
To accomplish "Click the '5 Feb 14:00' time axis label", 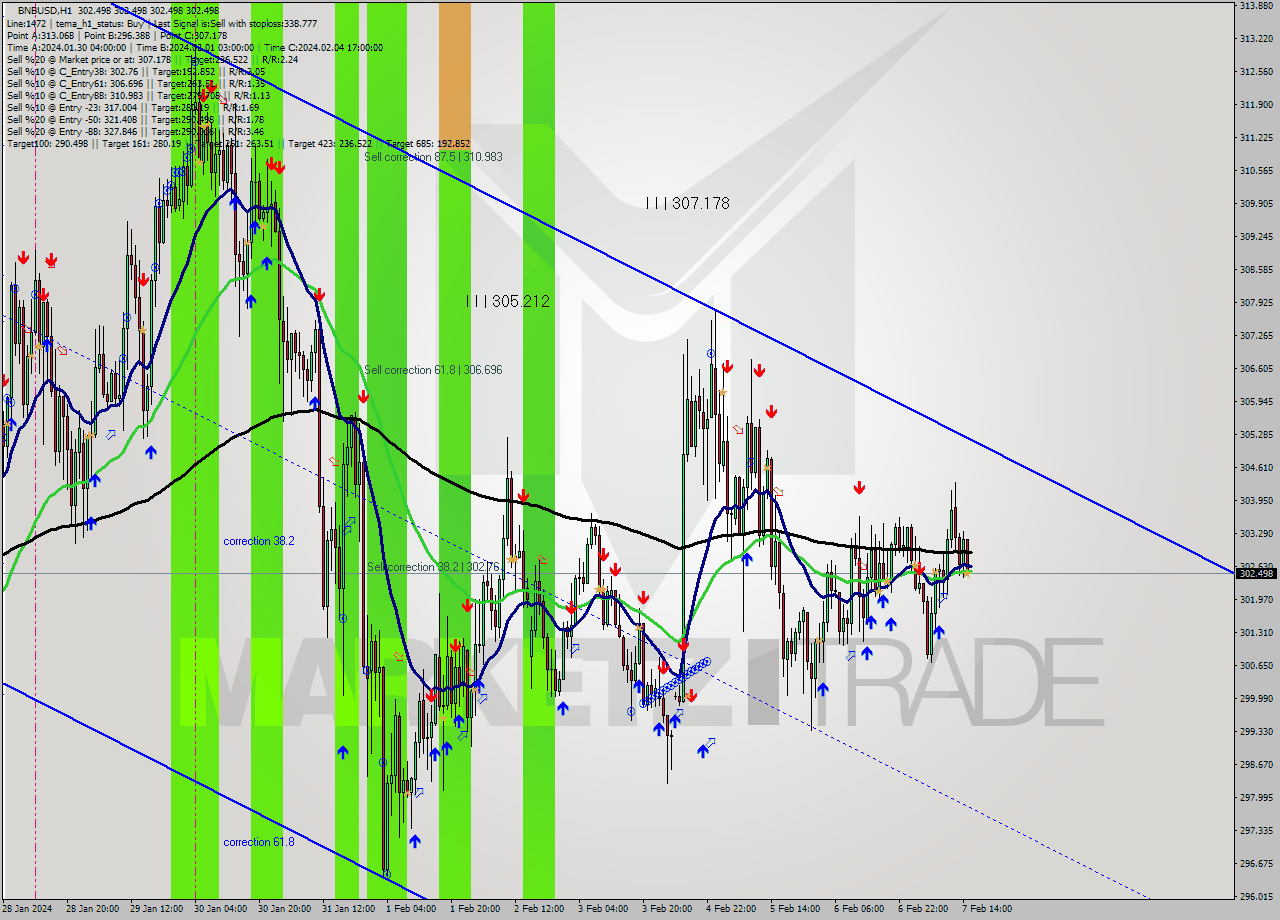I will [x=795, y=909].
